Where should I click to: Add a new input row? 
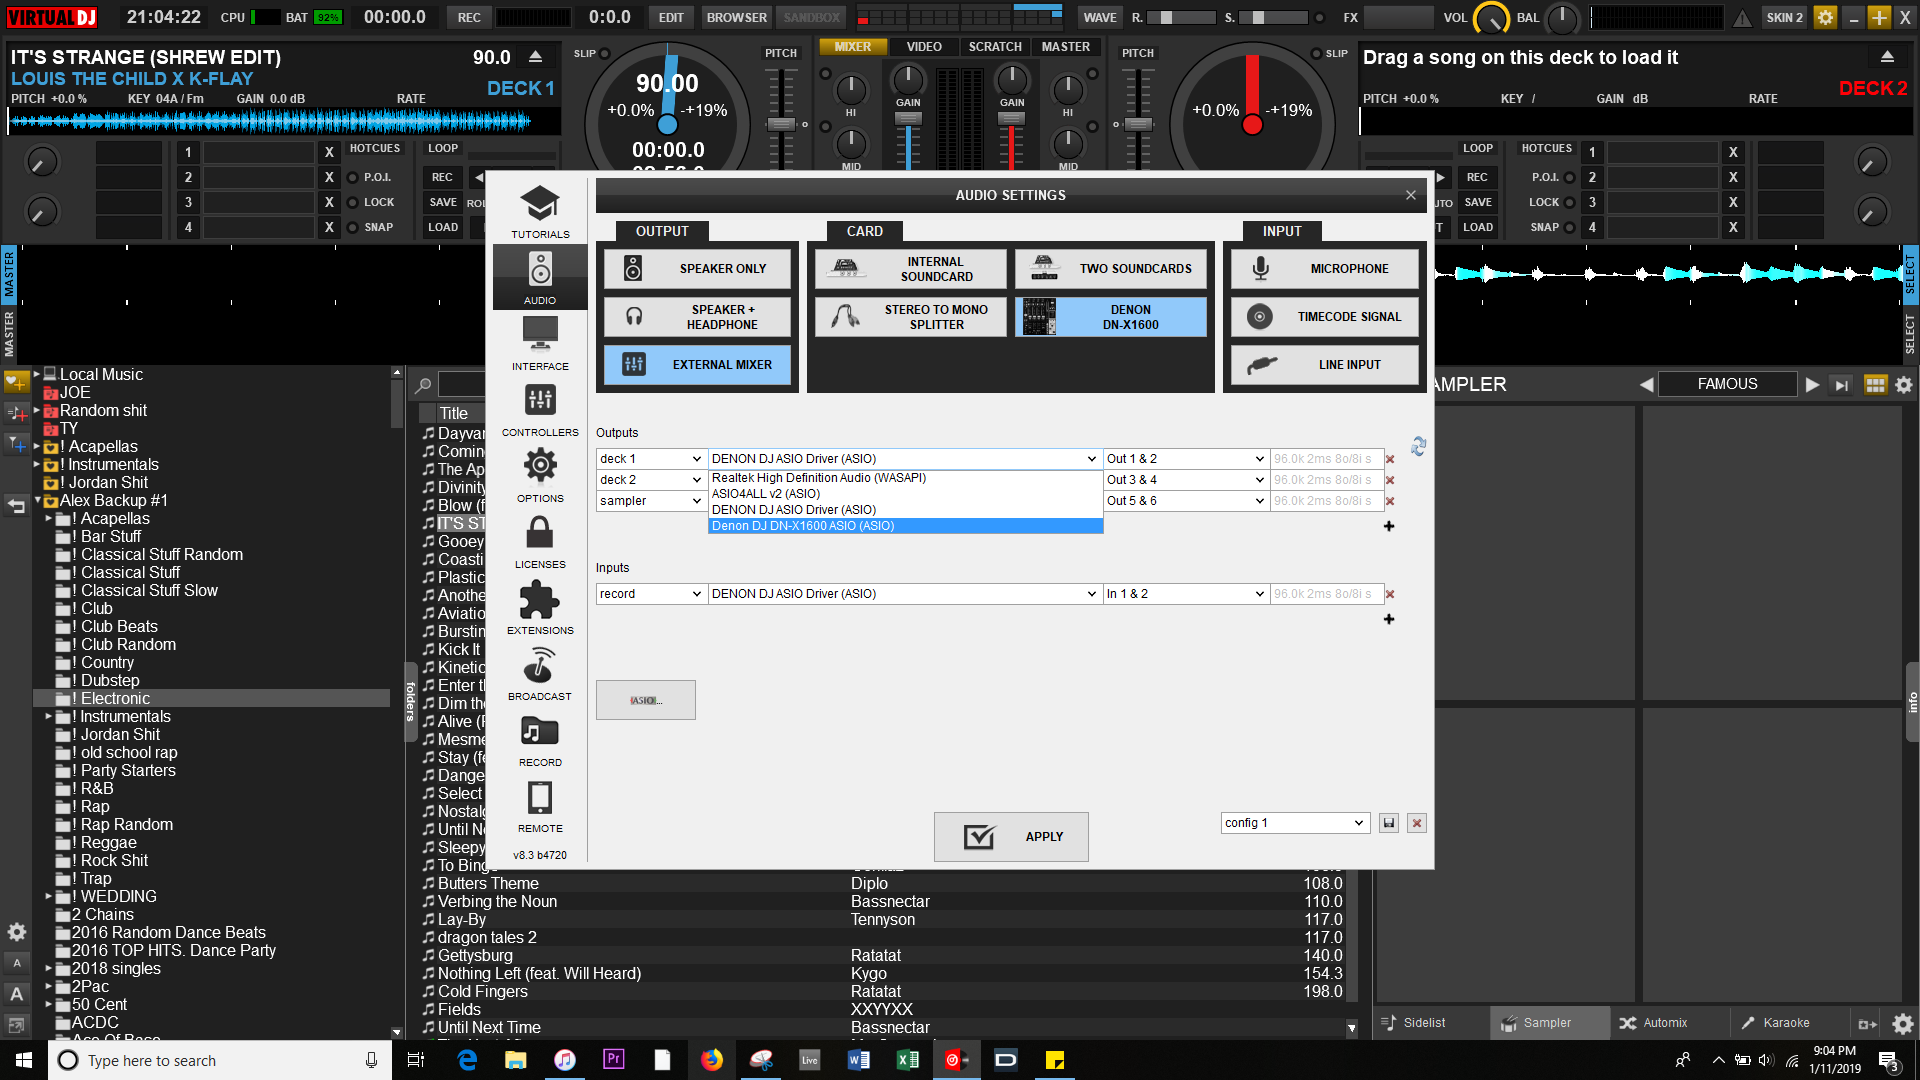click(x=1389, y=619)
